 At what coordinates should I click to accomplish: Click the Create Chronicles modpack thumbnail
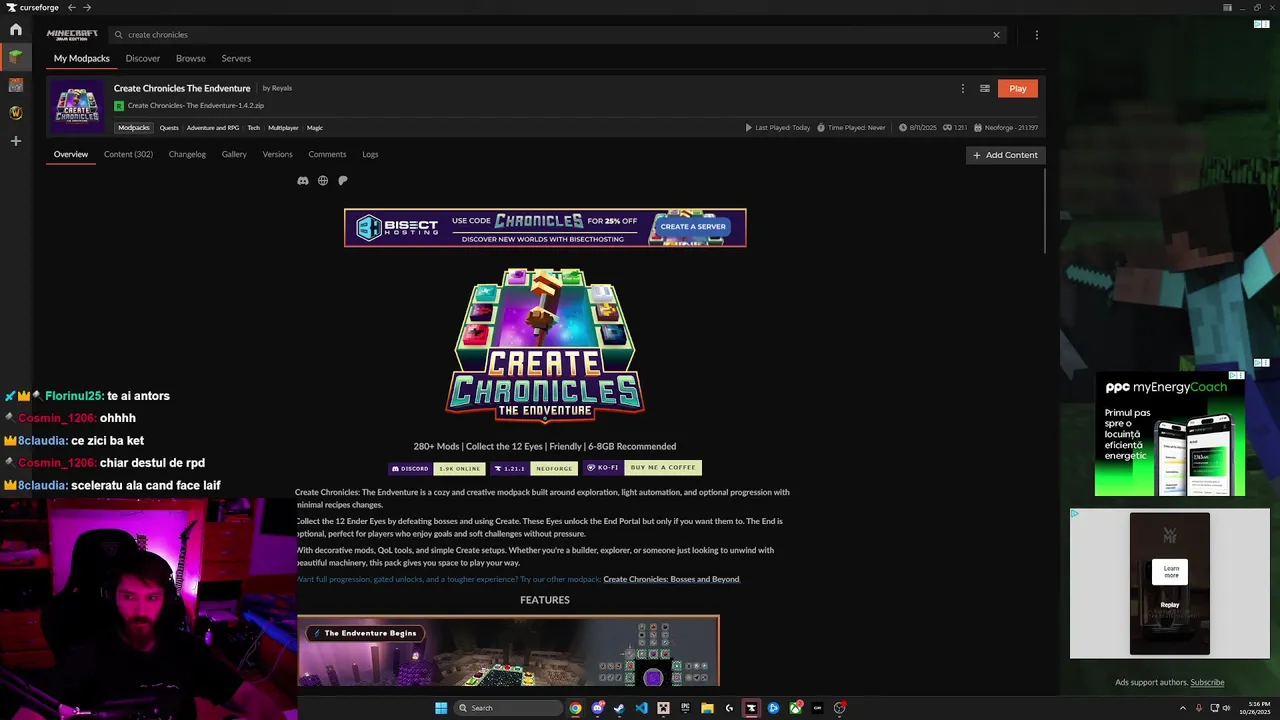pos(78,106)
